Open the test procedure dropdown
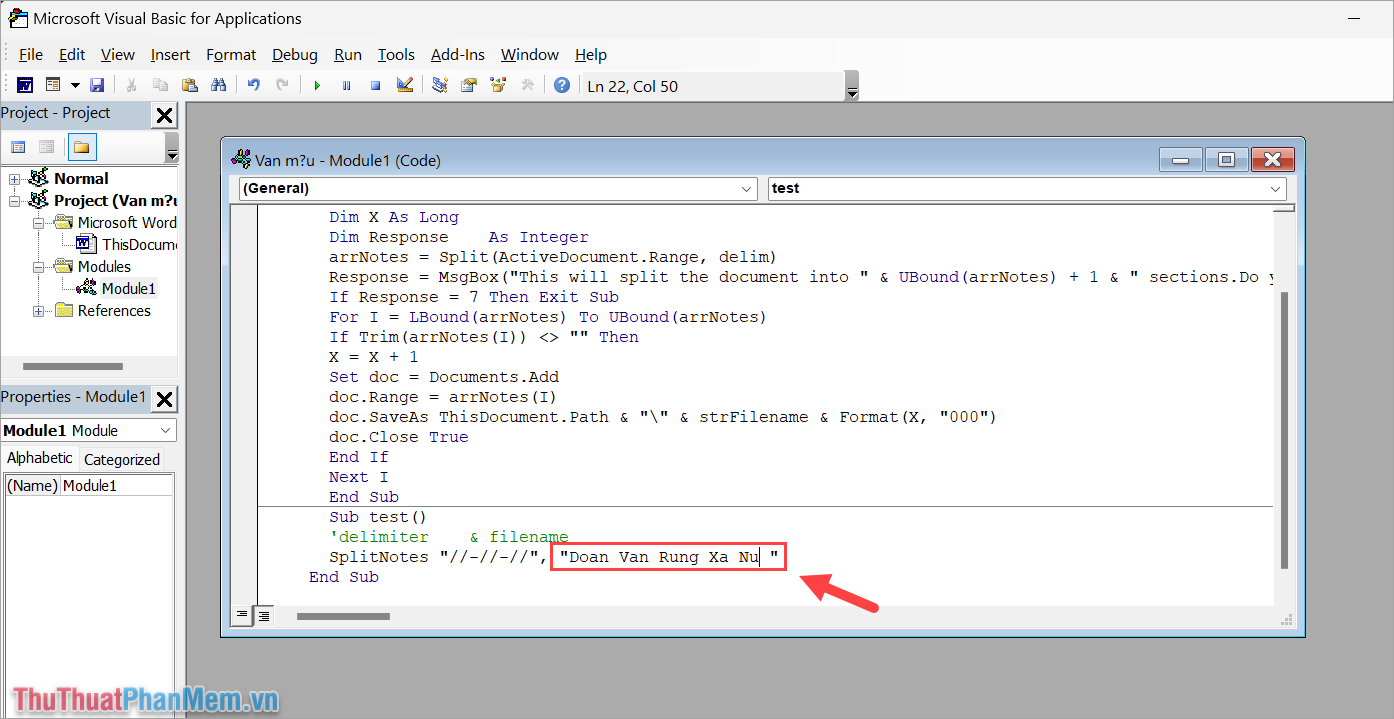Viewport: 1394px width, 719px height. click(1027, 188)
